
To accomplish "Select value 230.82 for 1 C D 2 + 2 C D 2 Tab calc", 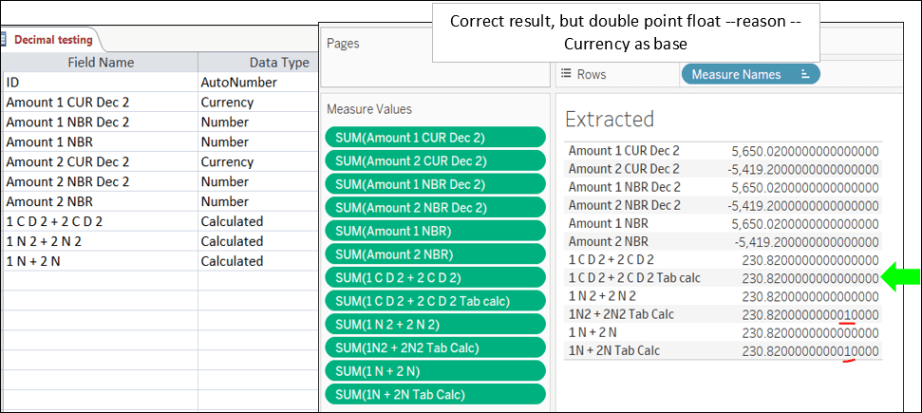I will coord(811,278).
